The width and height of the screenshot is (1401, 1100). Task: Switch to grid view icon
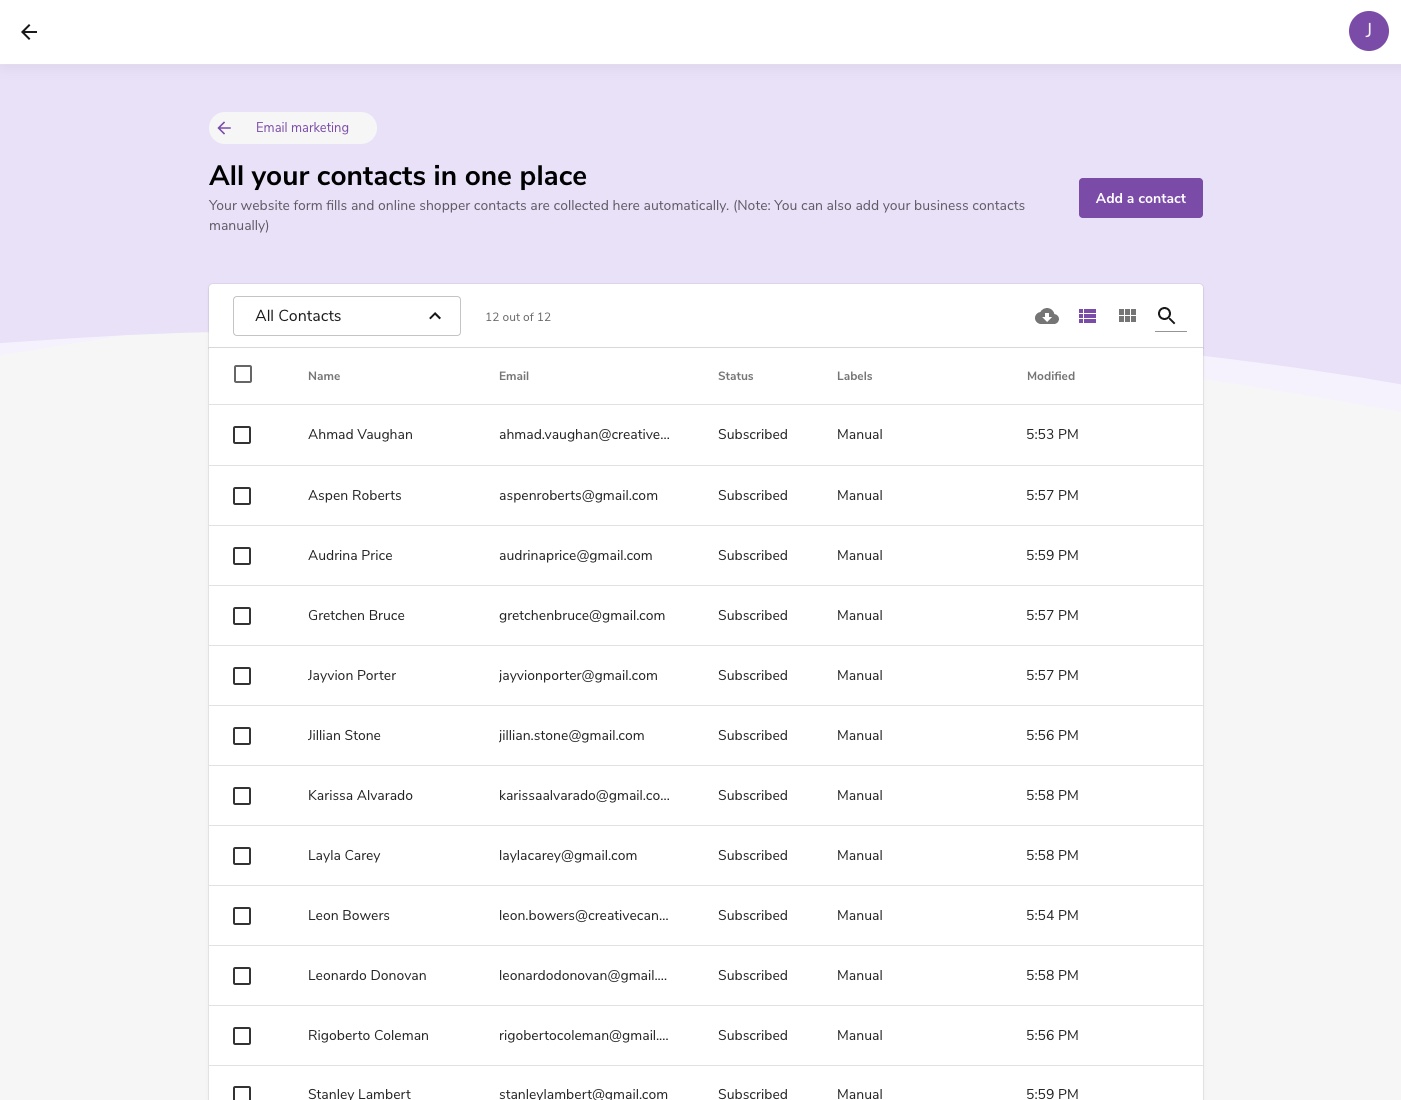coord(1127,316)
